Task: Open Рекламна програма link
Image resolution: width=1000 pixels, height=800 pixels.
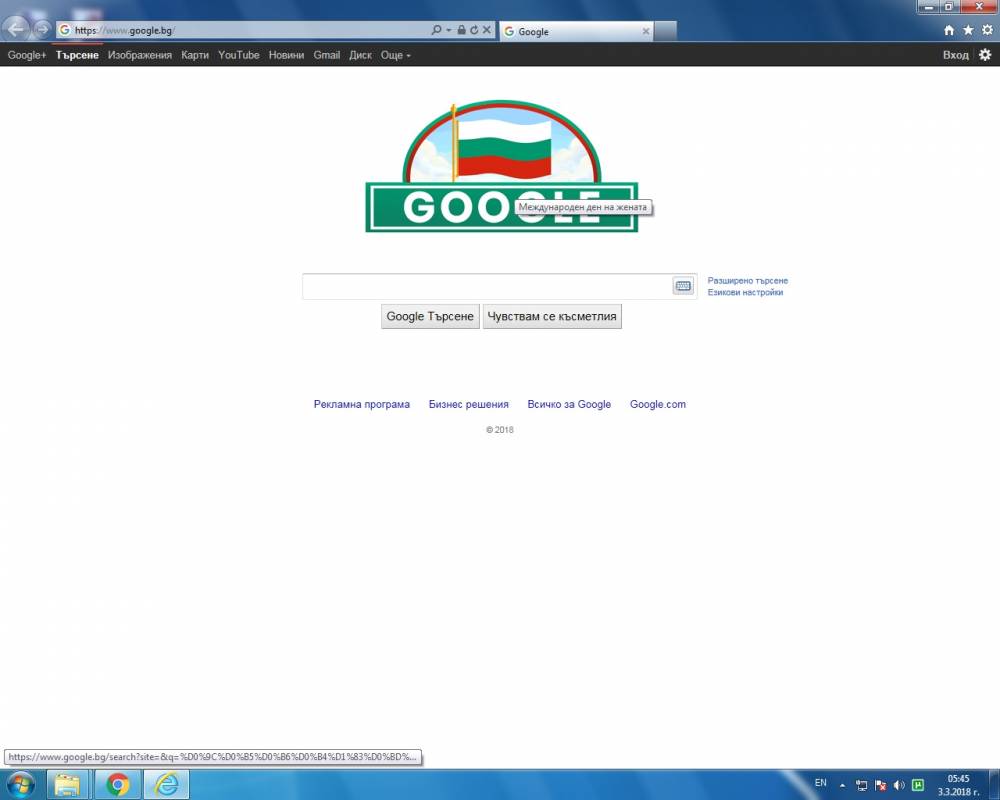Action: (x=362, y=404)
